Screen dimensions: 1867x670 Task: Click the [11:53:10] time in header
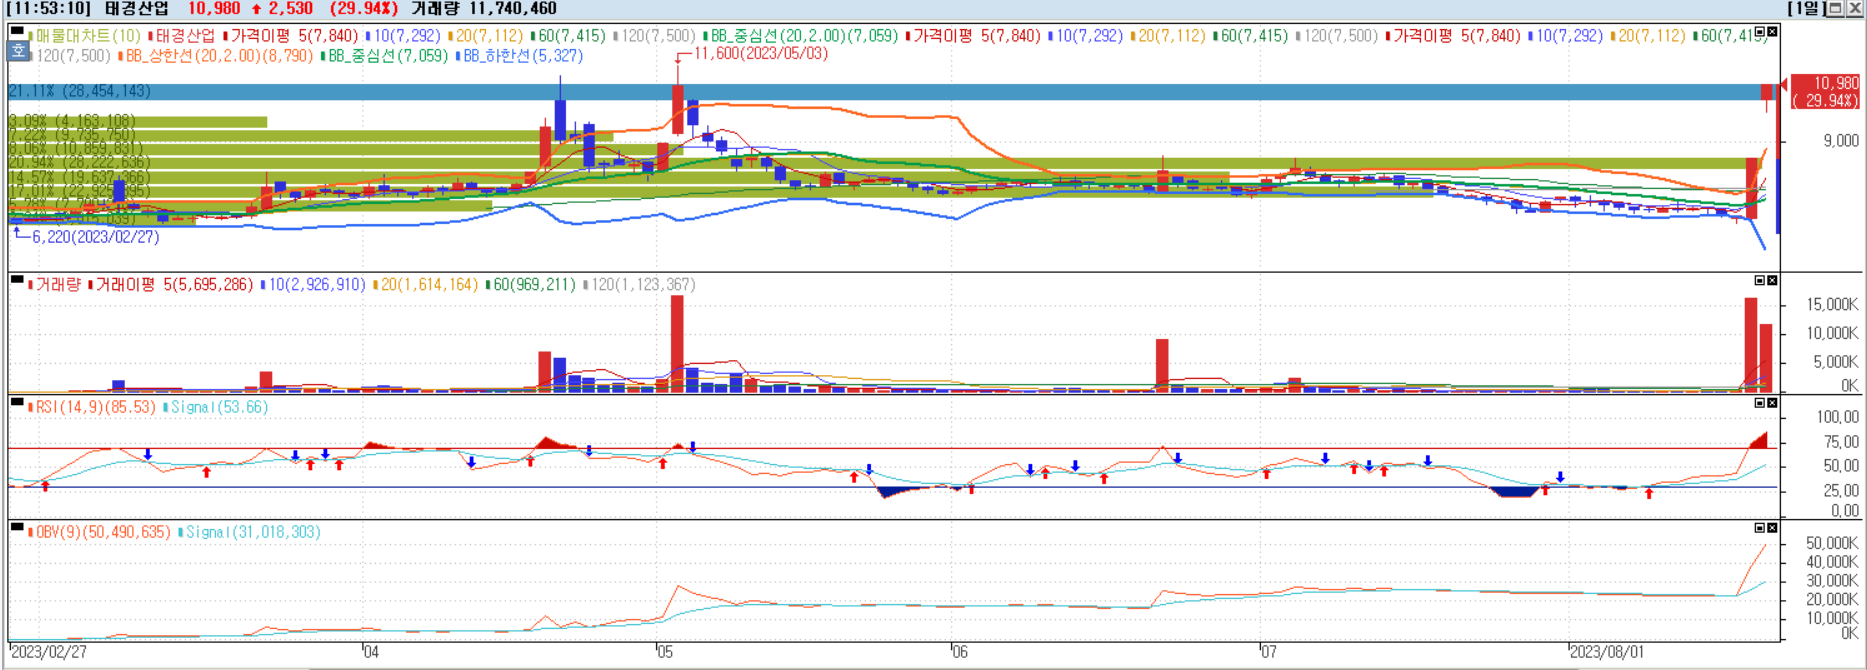[50, 8]
